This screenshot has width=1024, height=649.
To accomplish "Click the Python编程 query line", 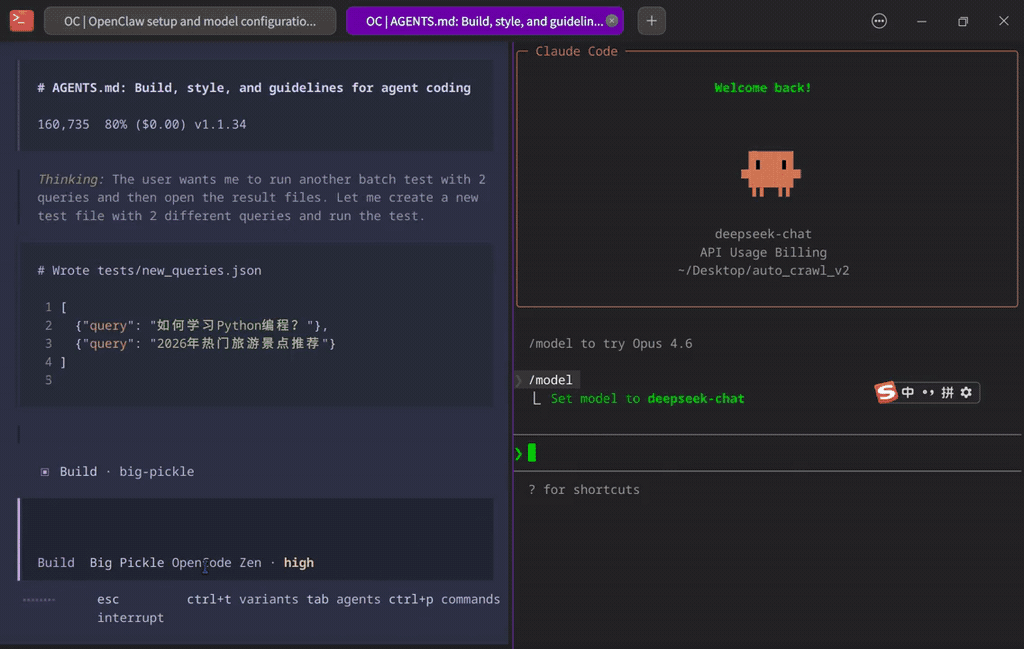I will point(201,325).
